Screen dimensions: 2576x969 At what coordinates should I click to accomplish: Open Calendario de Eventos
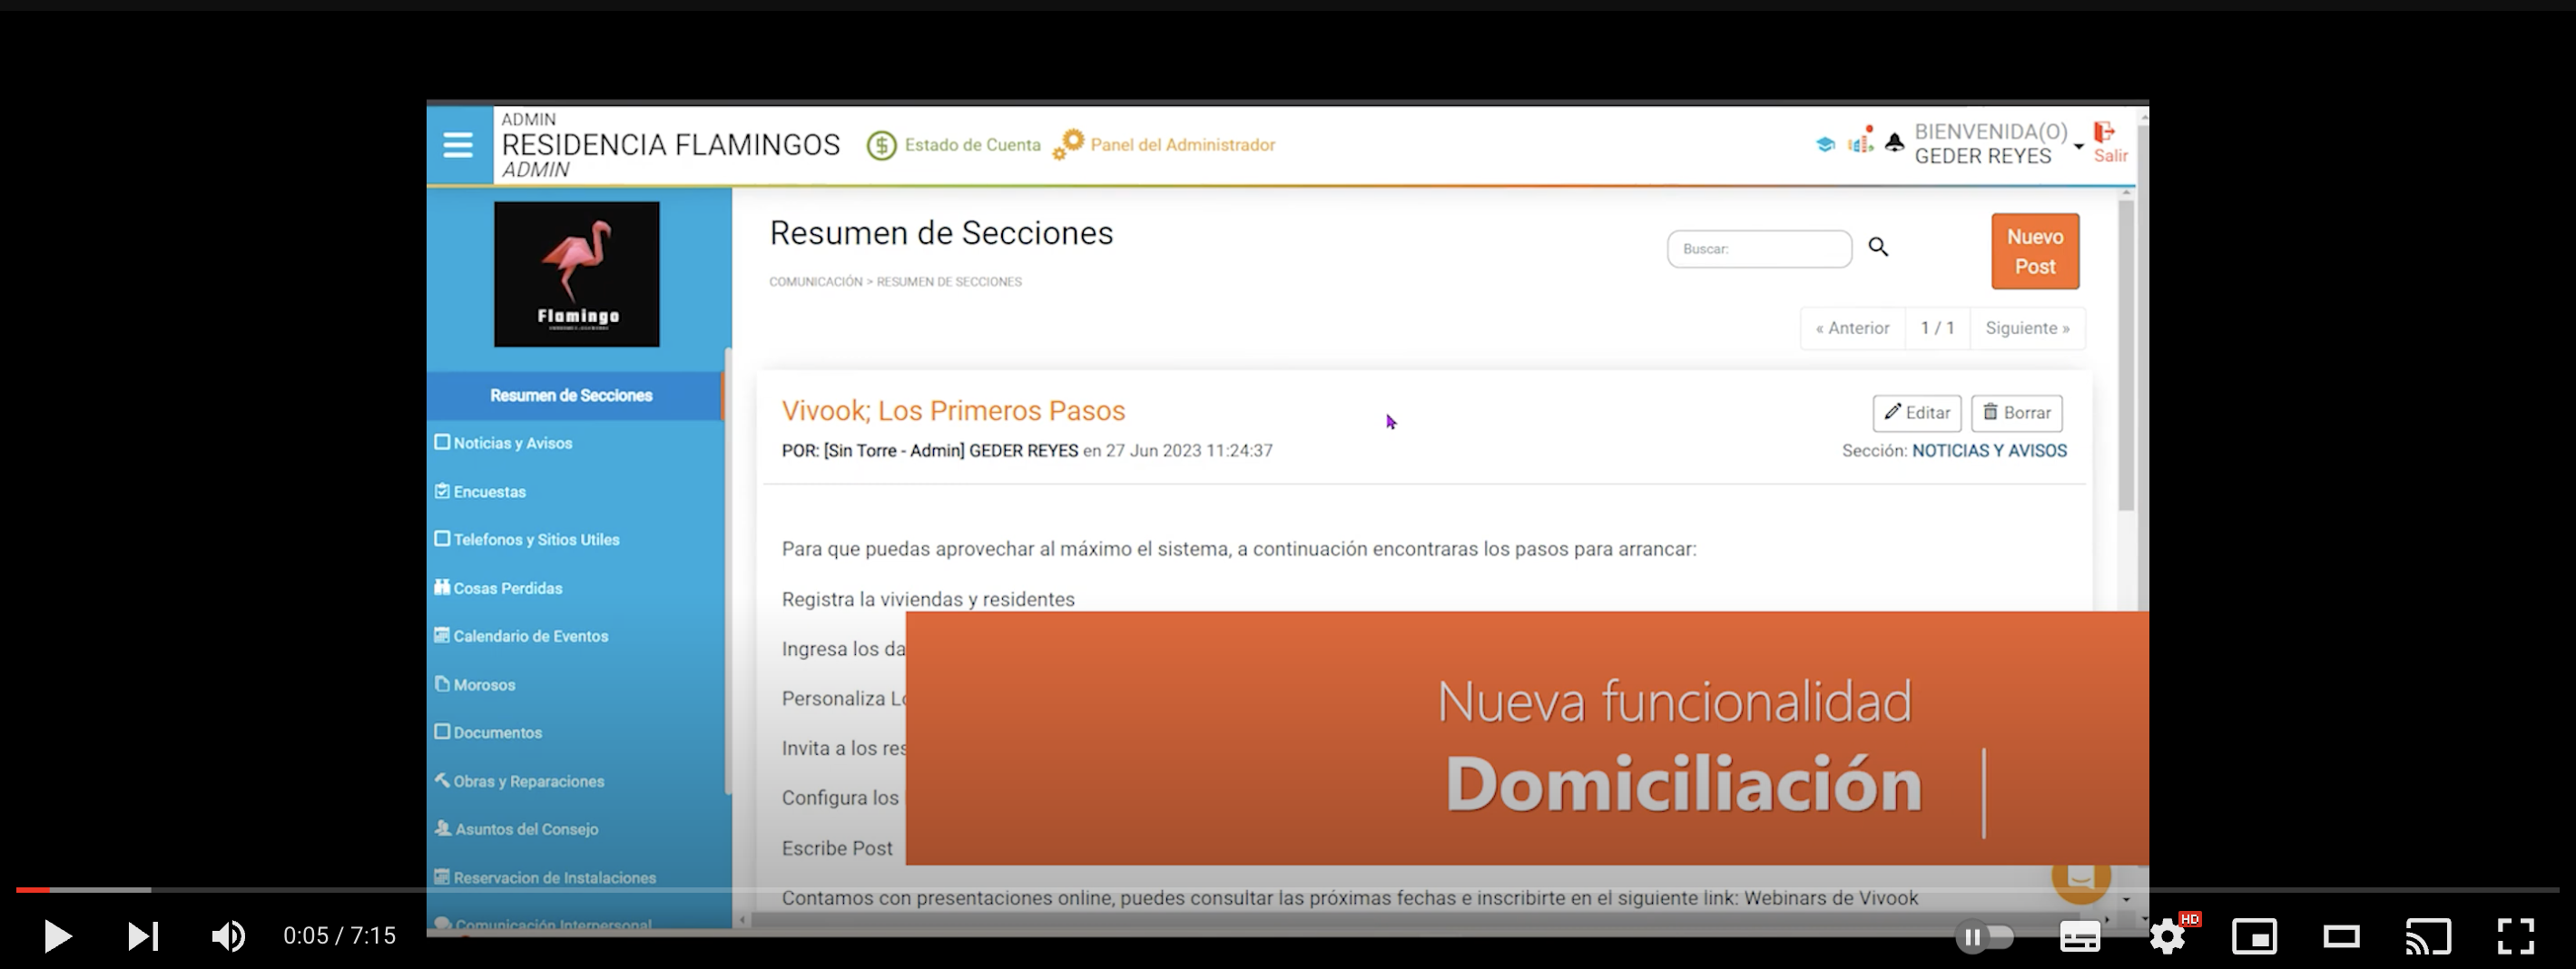(x=530, y=636)
